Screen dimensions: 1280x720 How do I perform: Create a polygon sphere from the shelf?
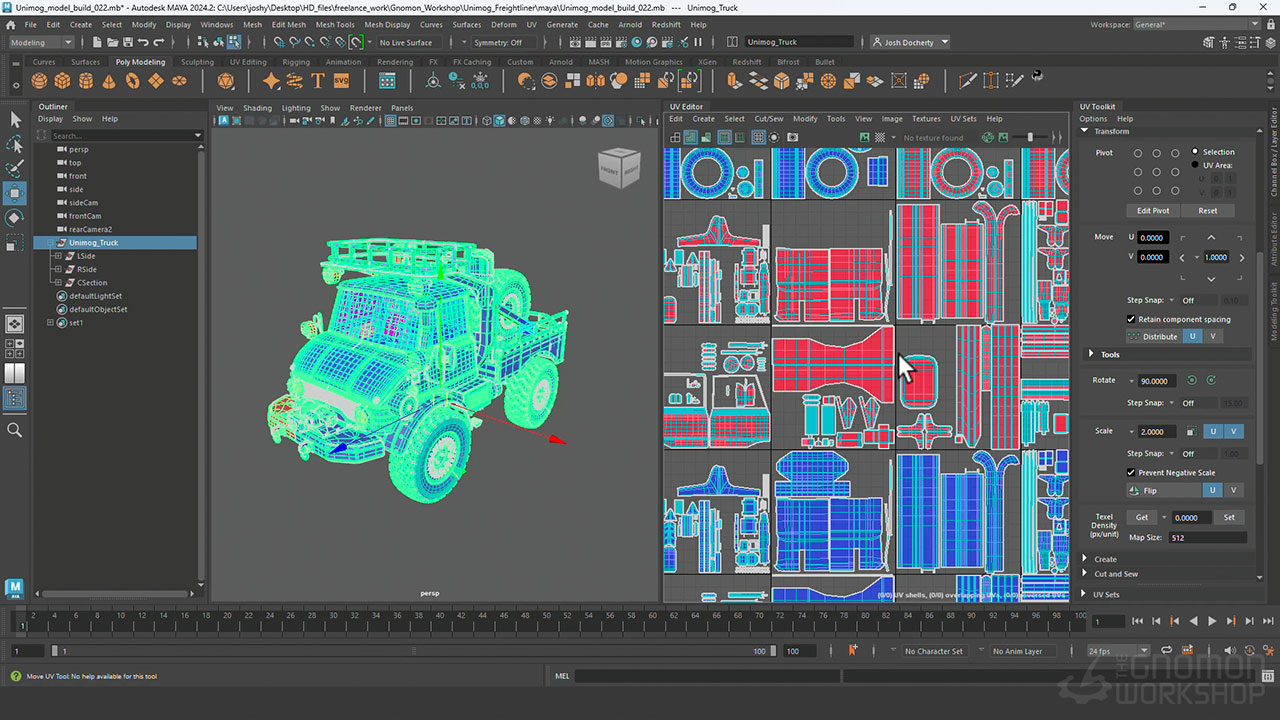[x=39, y=81]
